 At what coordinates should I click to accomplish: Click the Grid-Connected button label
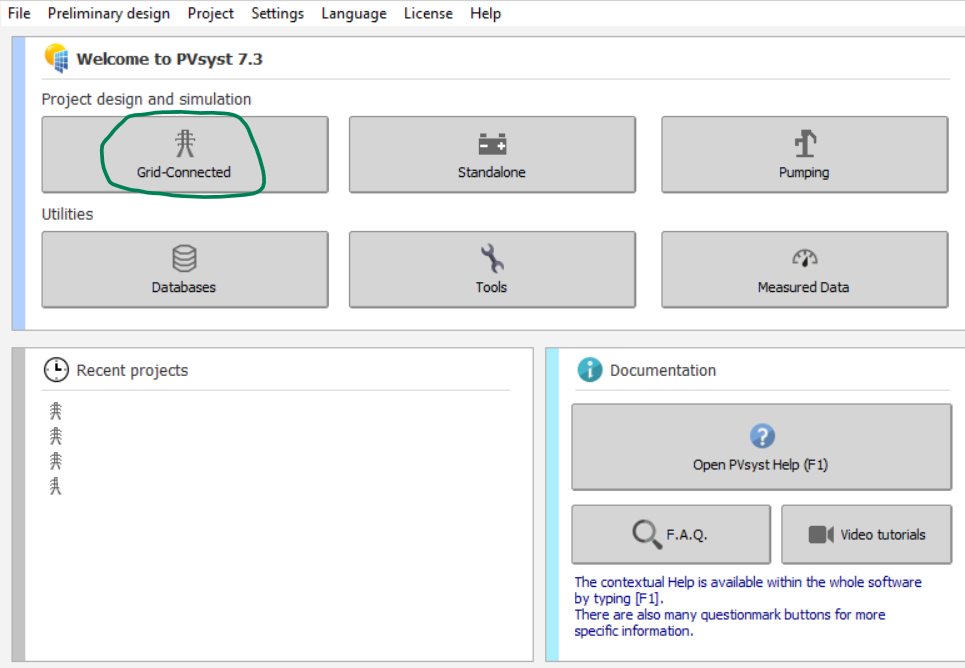[x=184, y=172]
